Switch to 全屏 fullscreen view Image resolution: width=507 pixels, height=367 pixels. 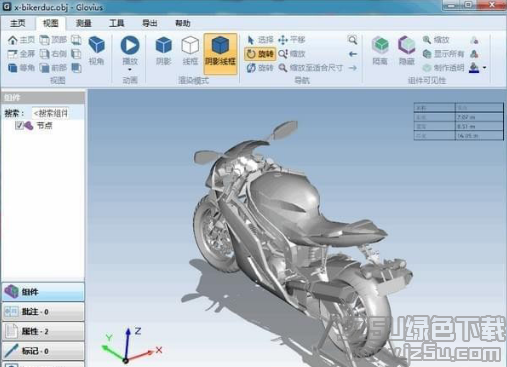click(21, 54)
